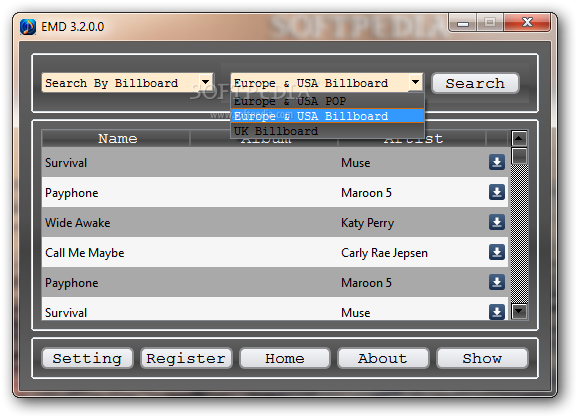578x418 pixels.
Task: Click the Show button
Action: (482, 358)
